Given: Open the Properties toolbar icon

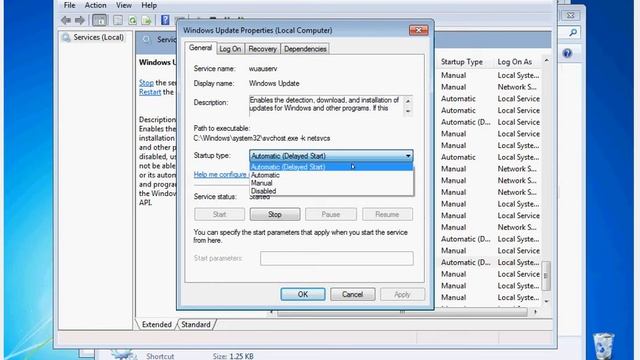Looking at the screenshot, I should click(118, 20).
